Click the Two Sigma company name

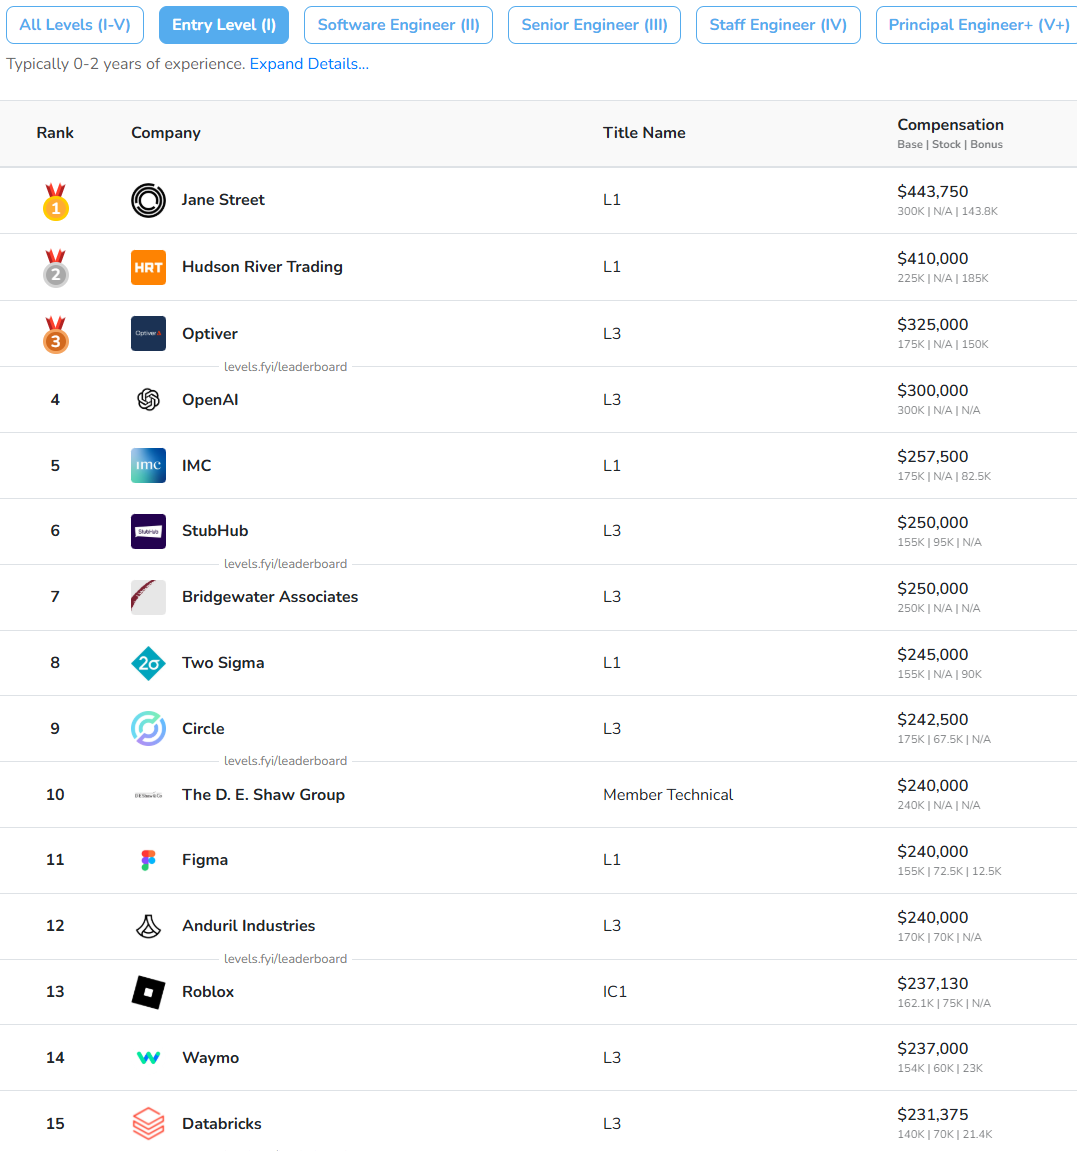click(223, 662)
